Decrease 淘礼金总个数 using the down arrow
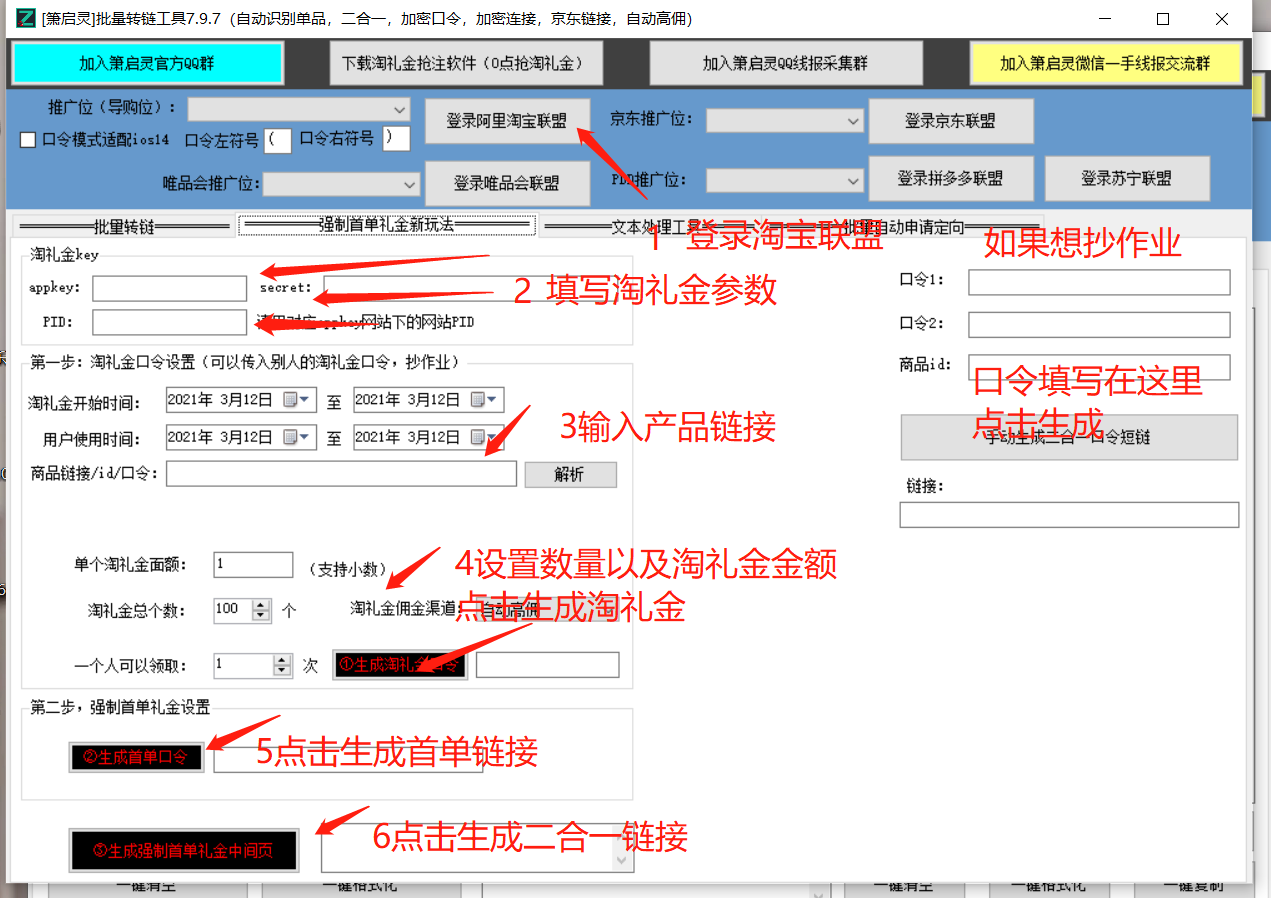The height and width of the screenshot is (898, 1271). pyautogui.click(x=262, y=615)
